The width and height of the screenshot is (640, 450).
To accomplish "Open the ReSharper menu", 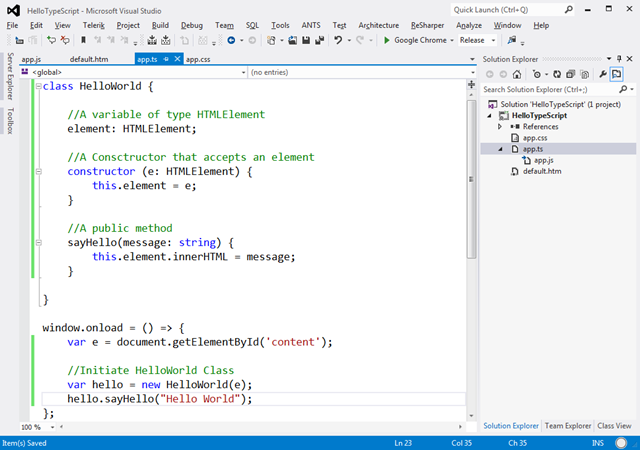I will [x=427, y=25].
